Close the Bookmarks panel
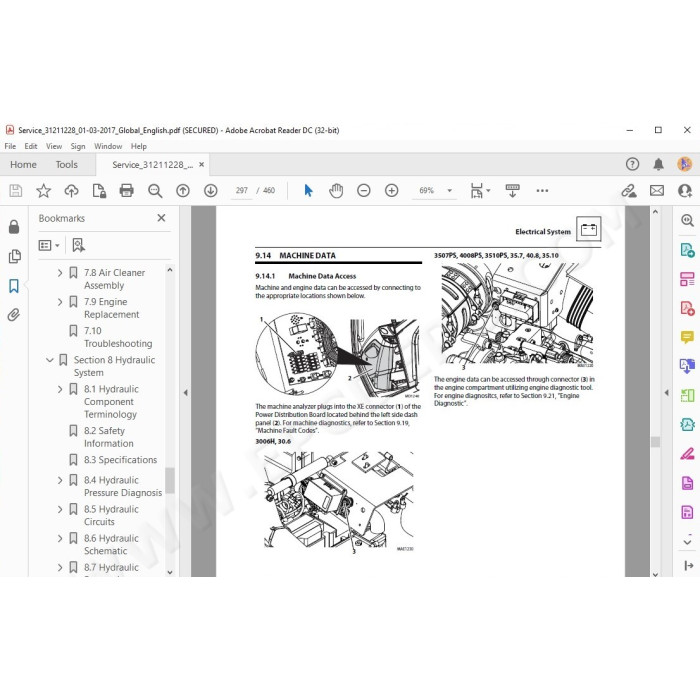 (x=162, y=218)
